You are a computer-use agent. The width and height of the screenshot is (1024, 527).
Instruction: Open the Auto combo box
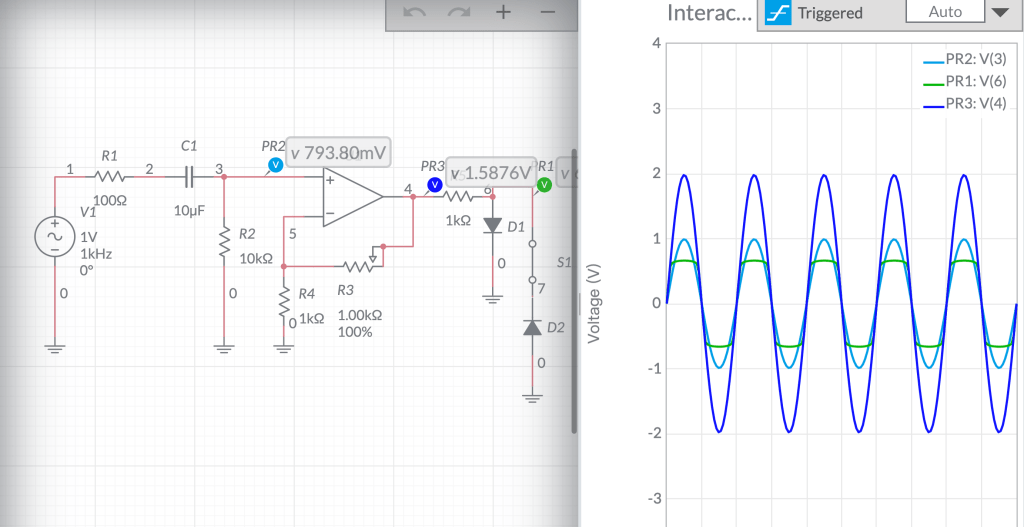coord(944,12)
